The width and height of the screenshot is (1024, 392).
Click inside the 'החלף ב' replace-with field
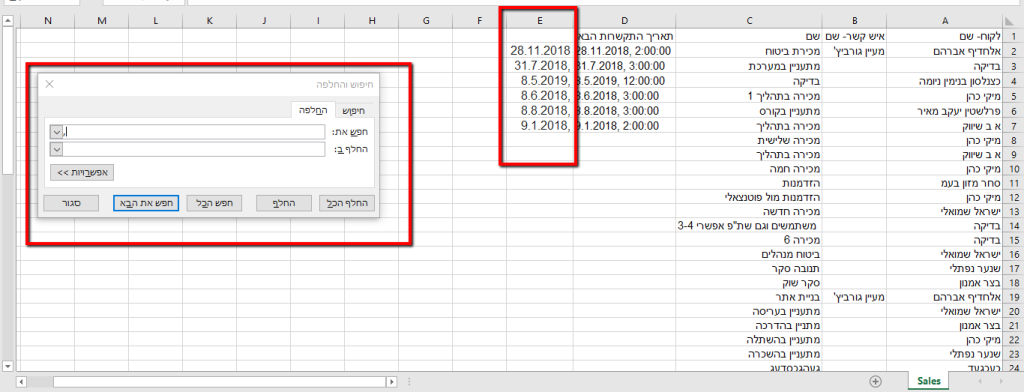194,150
